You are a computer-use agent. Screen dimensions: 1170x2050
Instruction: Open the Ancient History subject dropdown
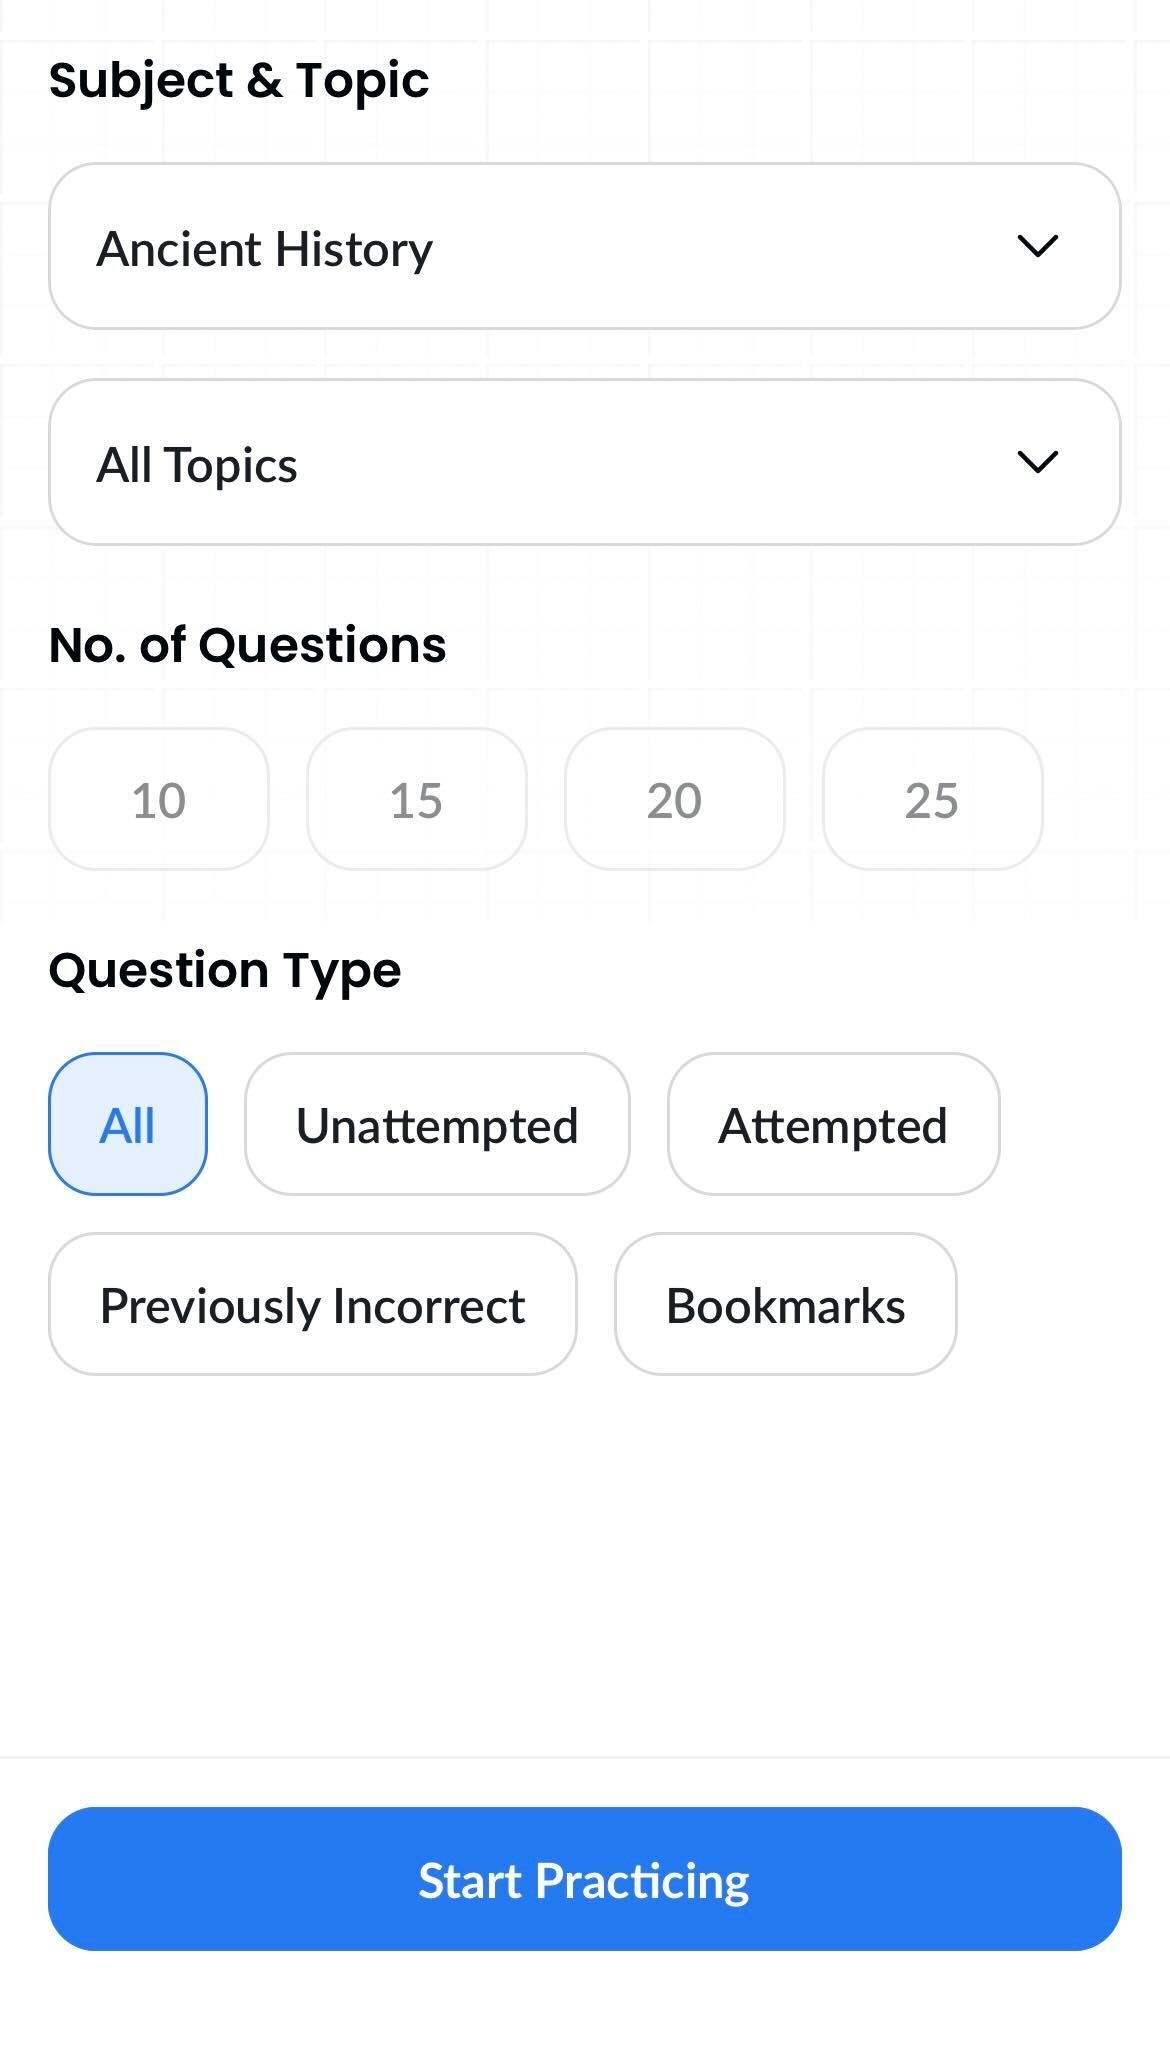pos(584,246)
